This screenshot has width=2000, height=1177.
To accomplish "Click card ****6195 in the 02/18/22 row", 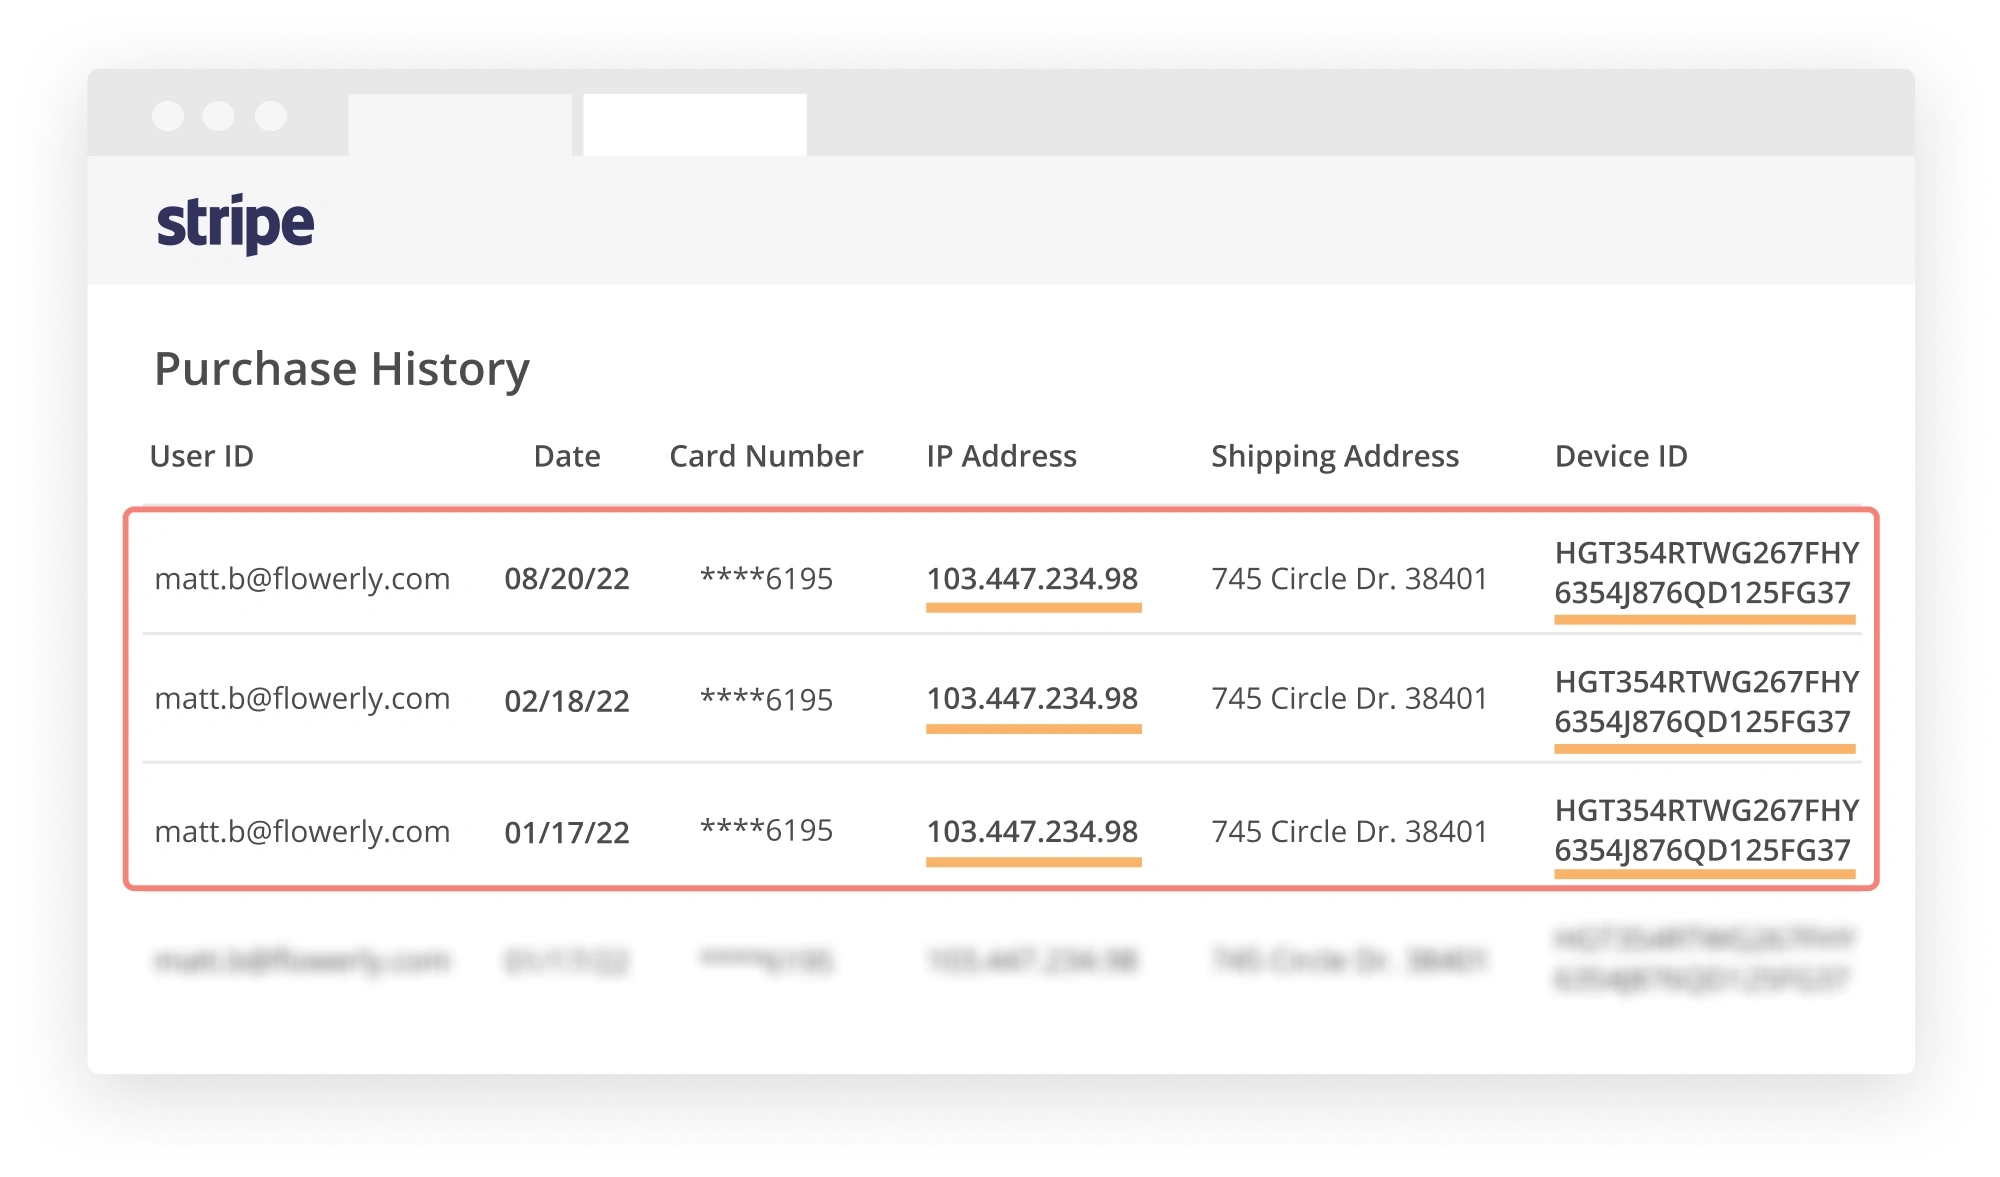I will [x=766, y=700].
